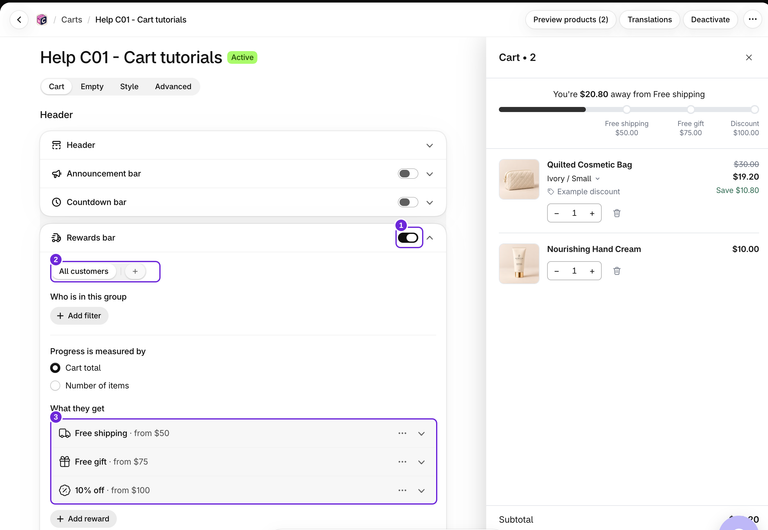Open Translations
768x530 pixels.
[649, 20]
